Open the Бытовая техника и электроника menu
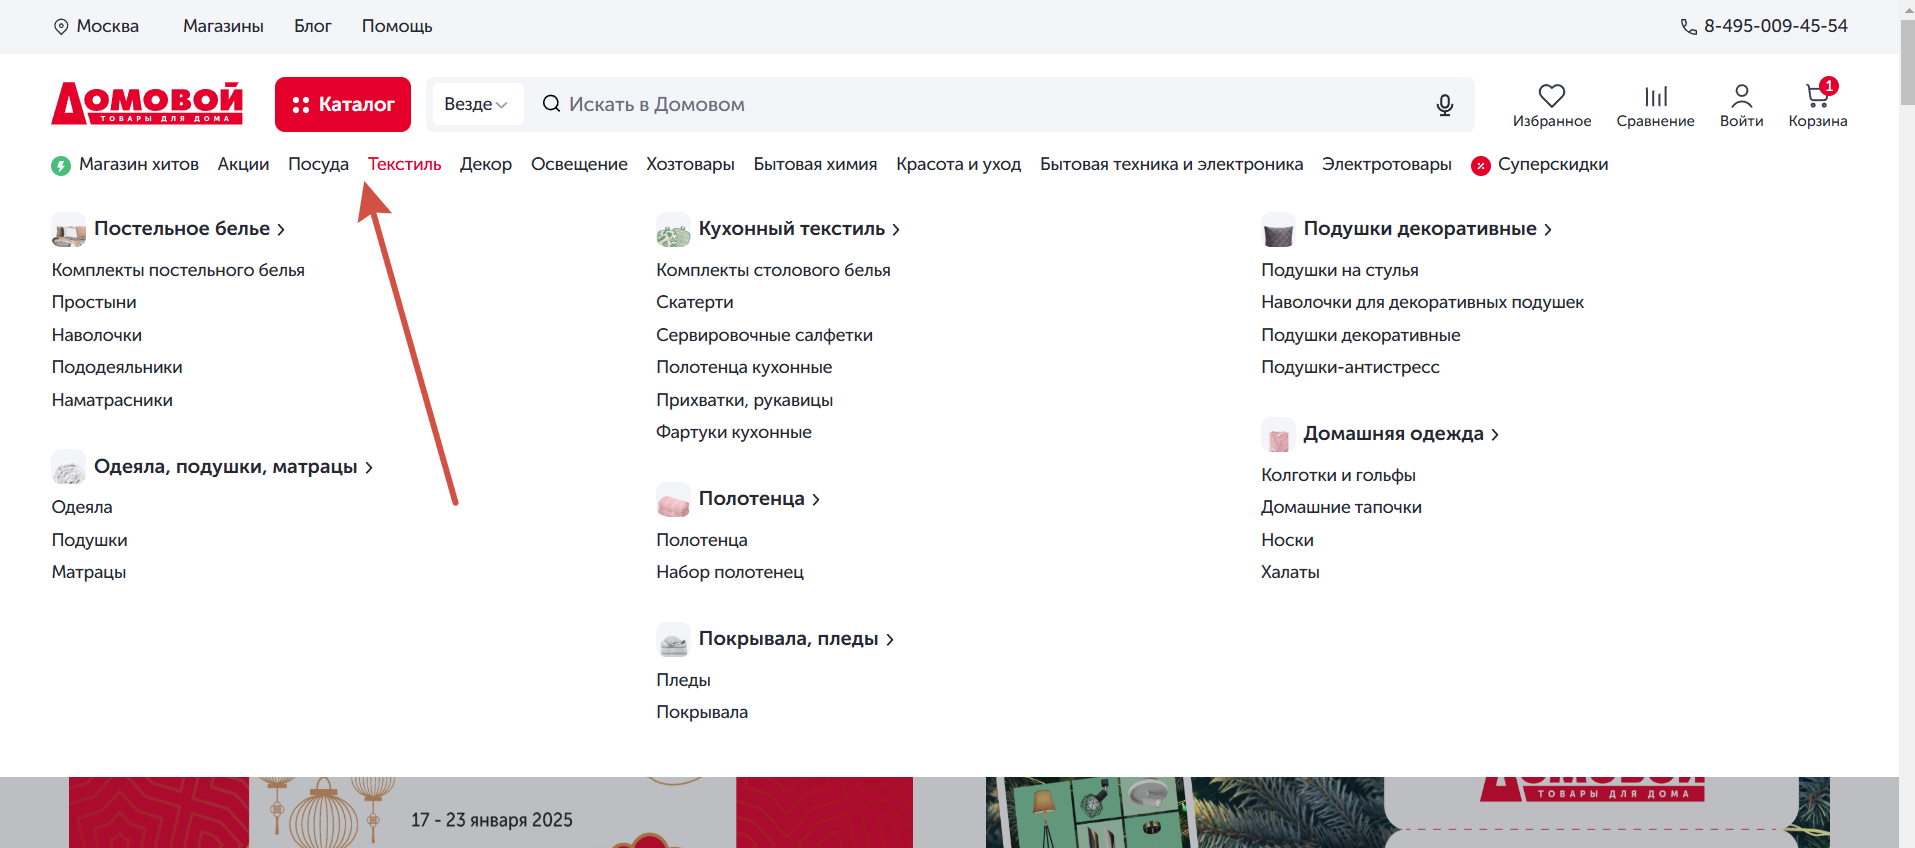Screen dimensions: 1915x848 [x=1171, y=164]
